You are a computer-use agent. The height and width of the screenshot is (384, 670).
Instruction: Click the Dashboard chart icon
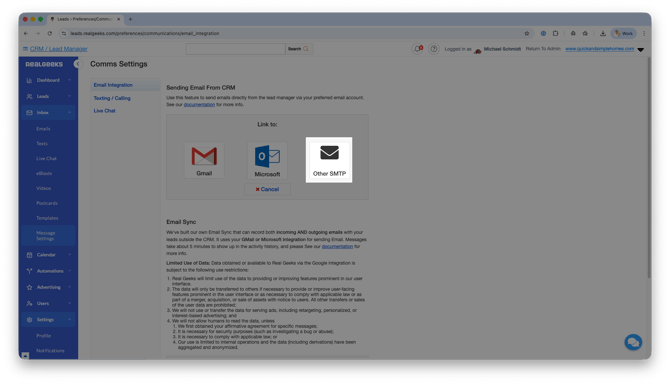pyautogui.click(x=29, y=80)
